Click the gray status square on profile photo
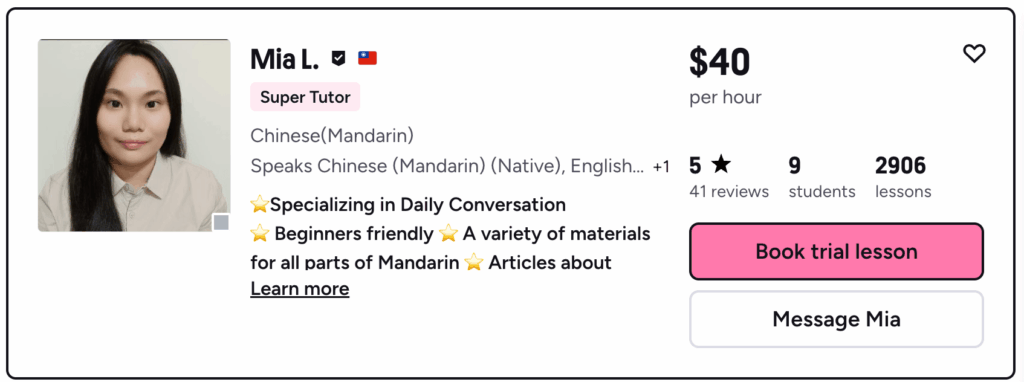 click(221, 222)
